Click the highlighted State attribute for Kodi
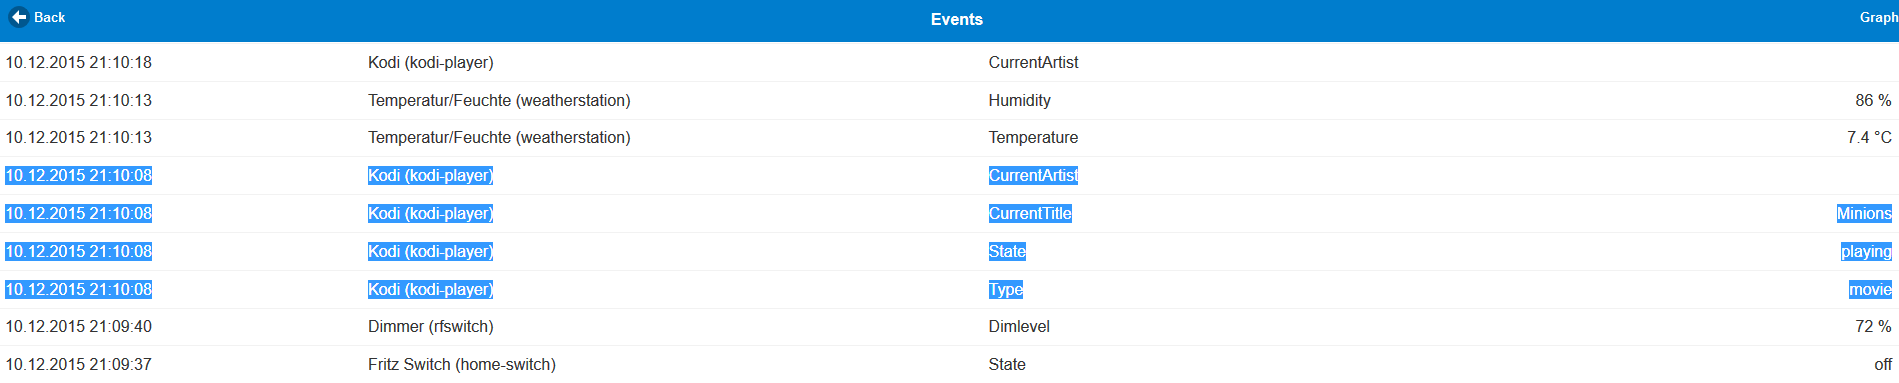Viewport: 1899px width, 383px height. click(x=1007, y=251)
